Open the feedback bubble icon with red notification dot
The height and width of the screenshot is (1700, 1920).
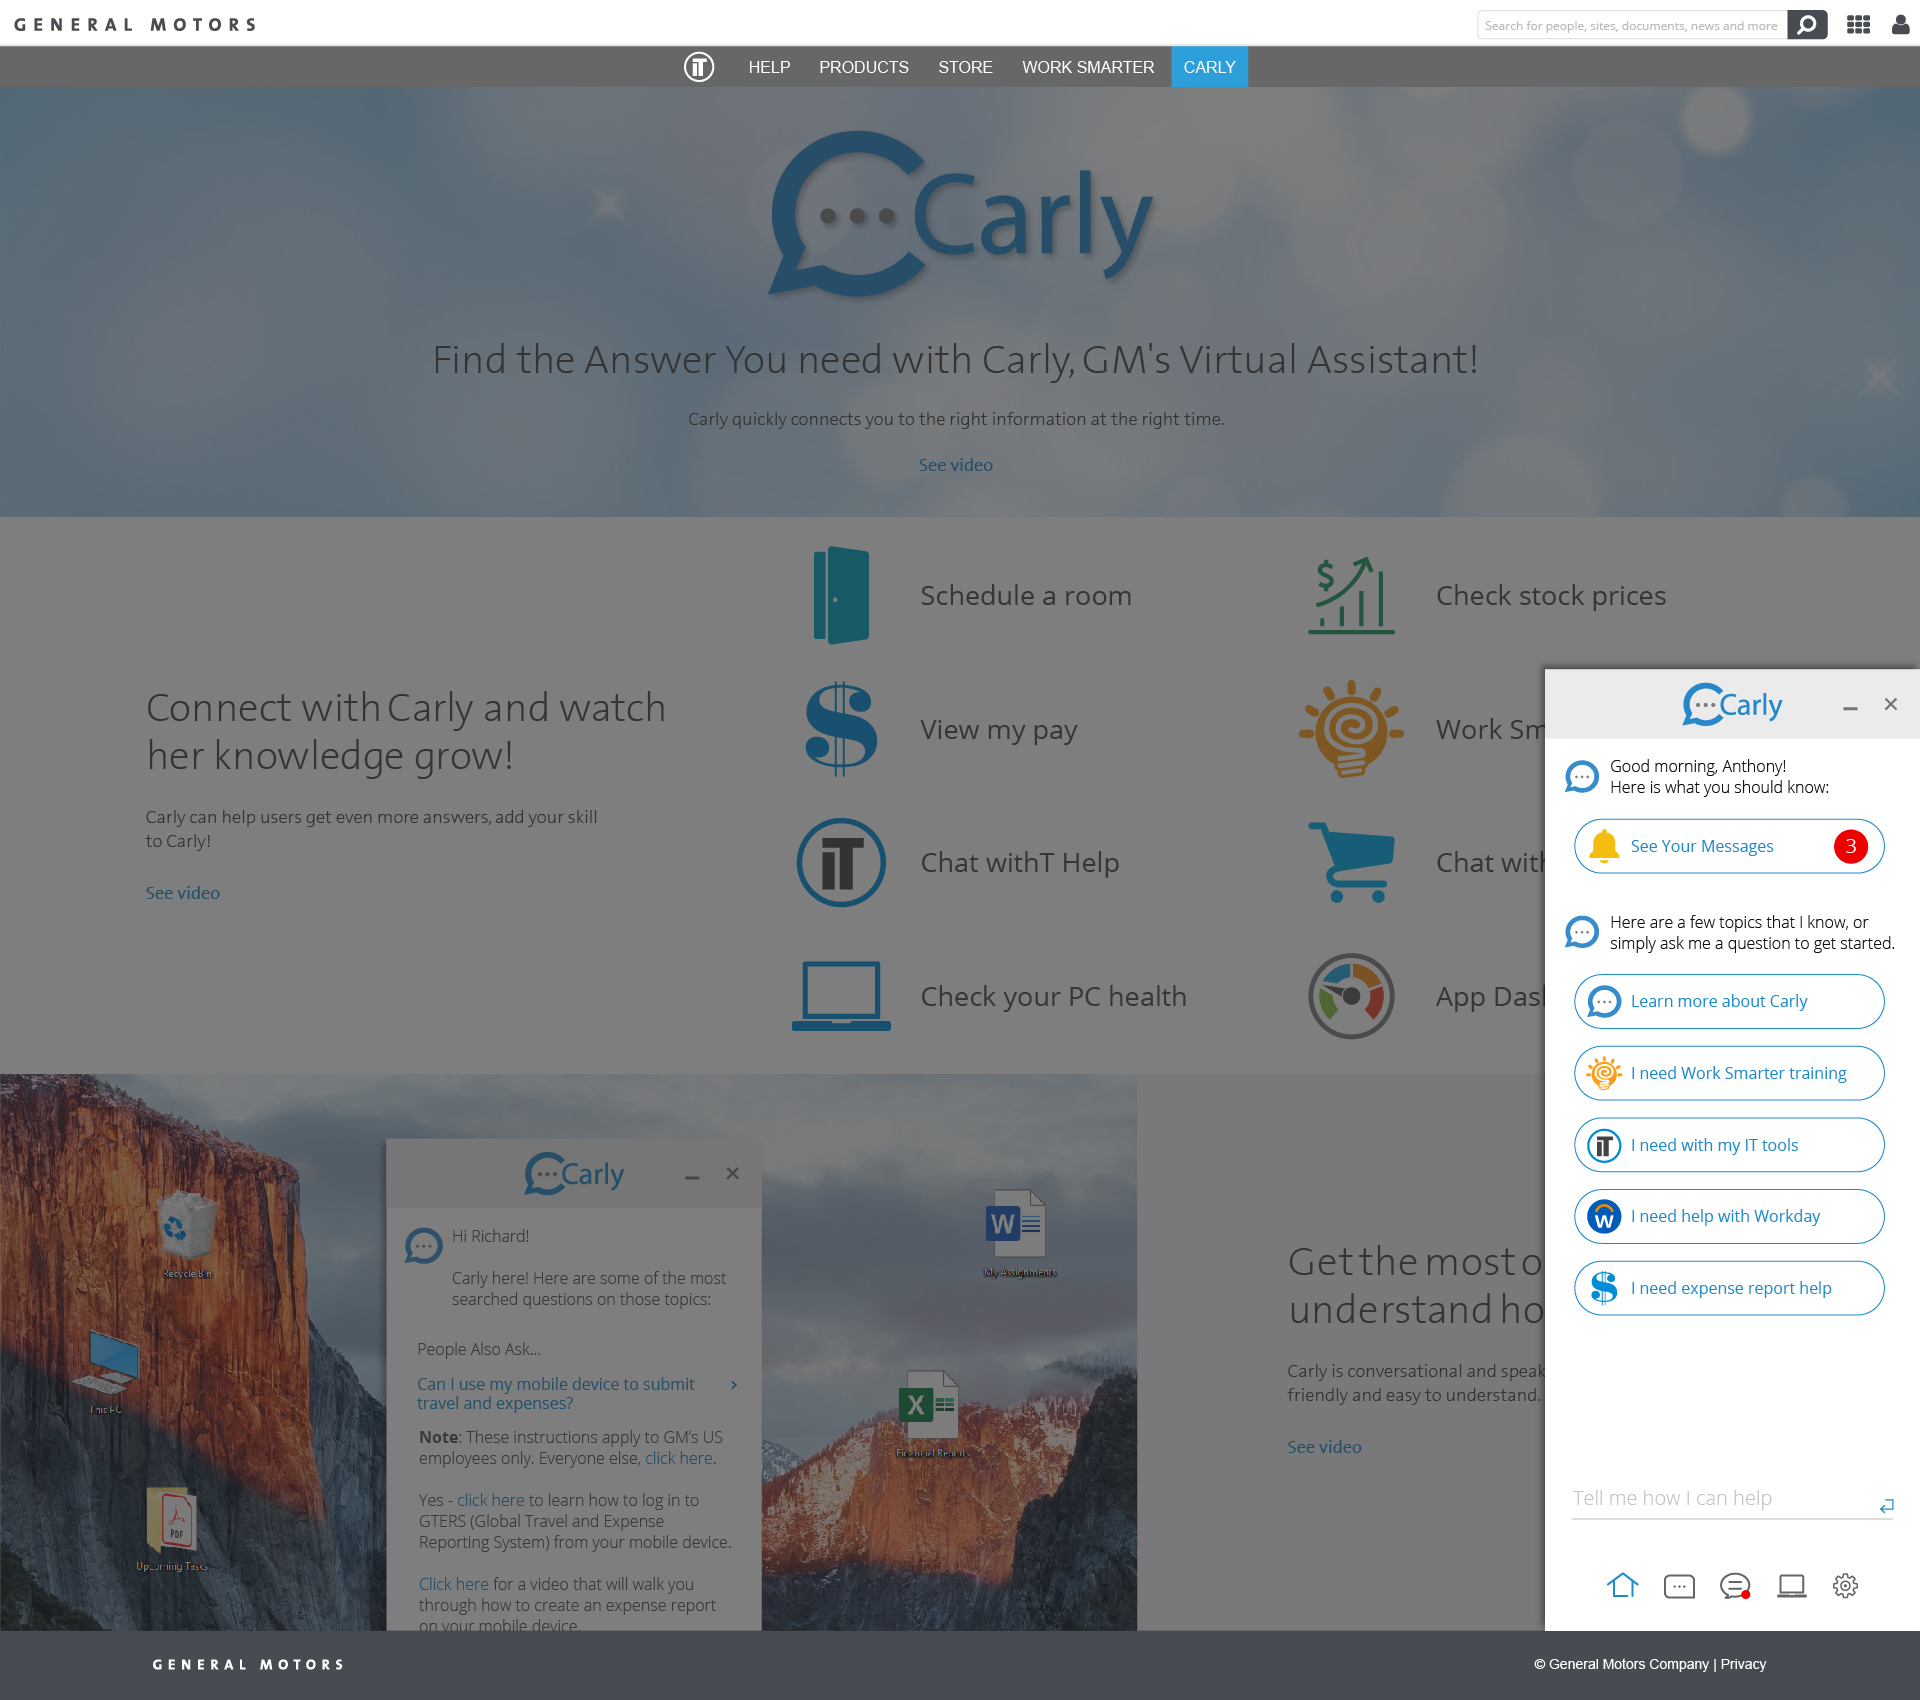tap(1734, 1586)
